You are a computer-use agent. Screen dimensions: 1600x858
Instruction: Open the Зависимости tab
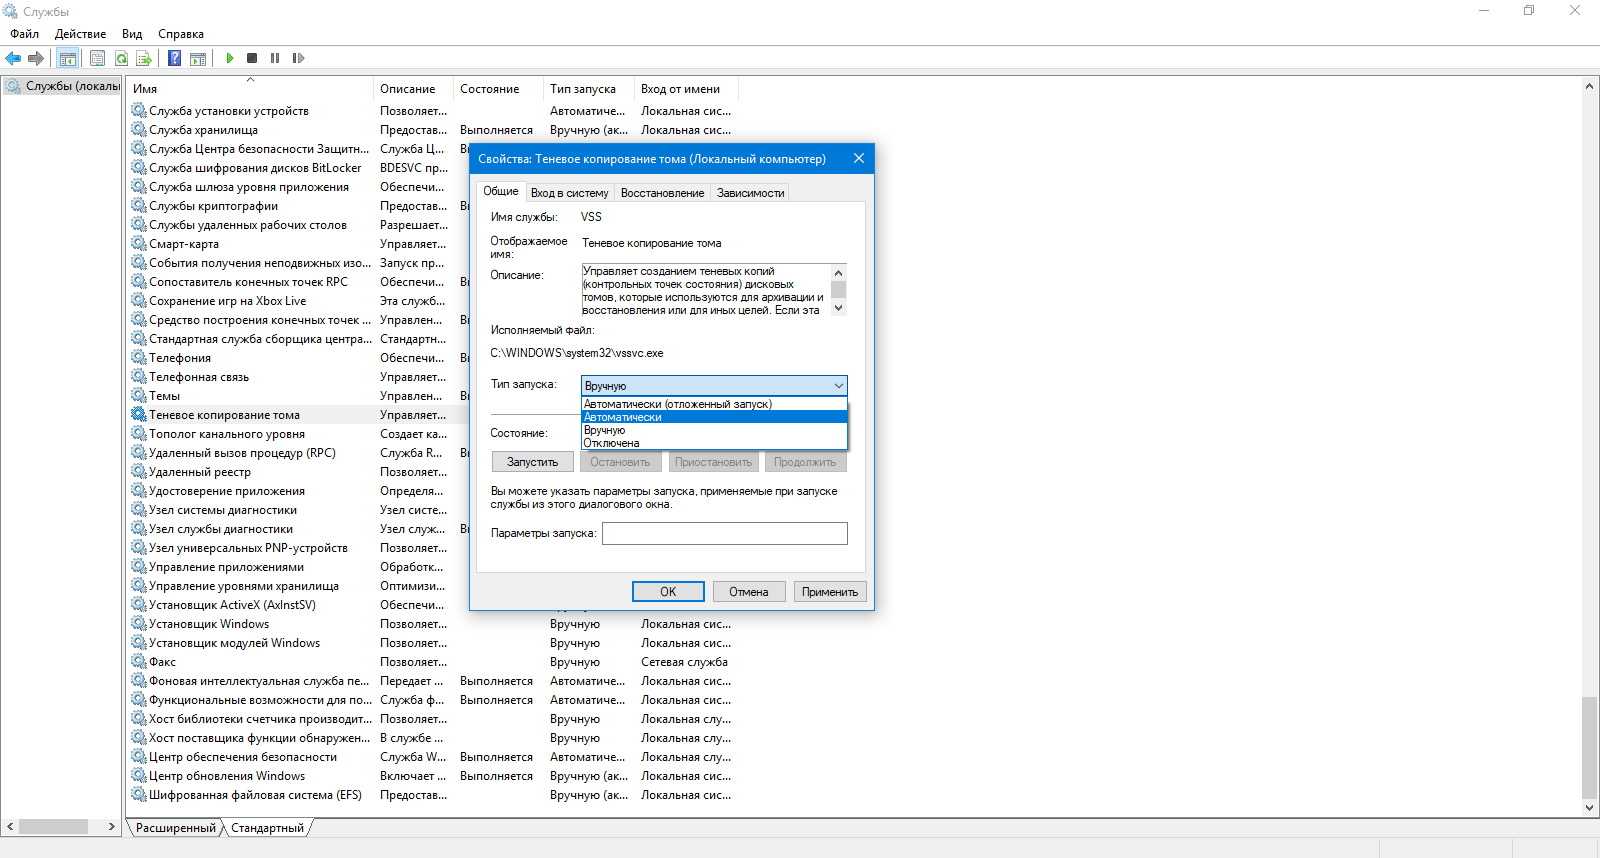pos(750,193)
